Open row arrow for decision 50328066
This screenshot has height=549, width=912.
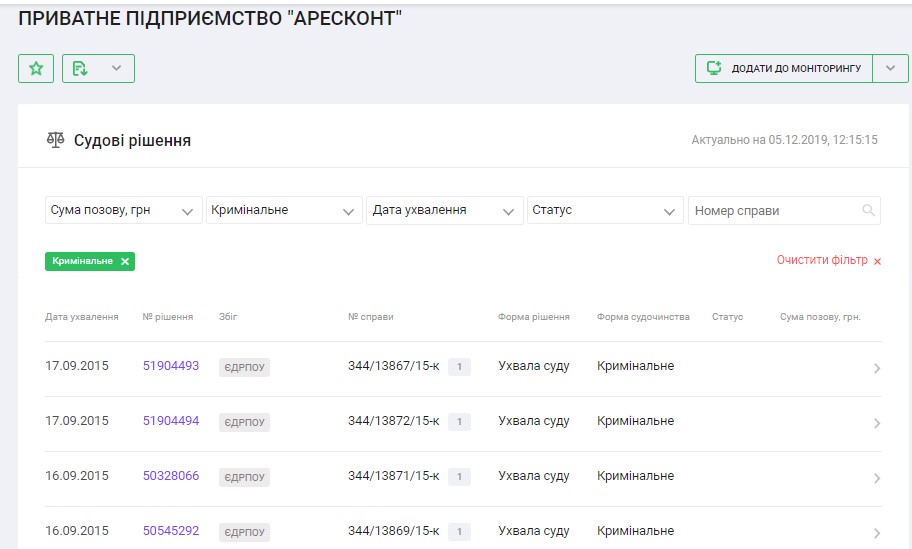(876, 478)
